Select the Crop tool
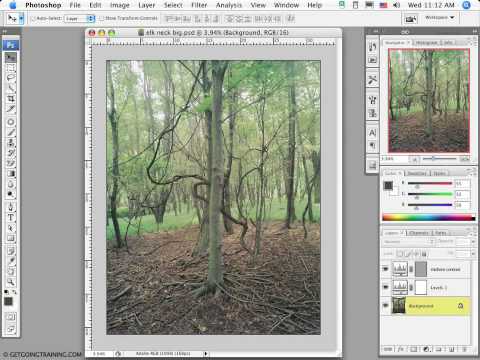This screenshot has width=480, height=360. [11, 99]
